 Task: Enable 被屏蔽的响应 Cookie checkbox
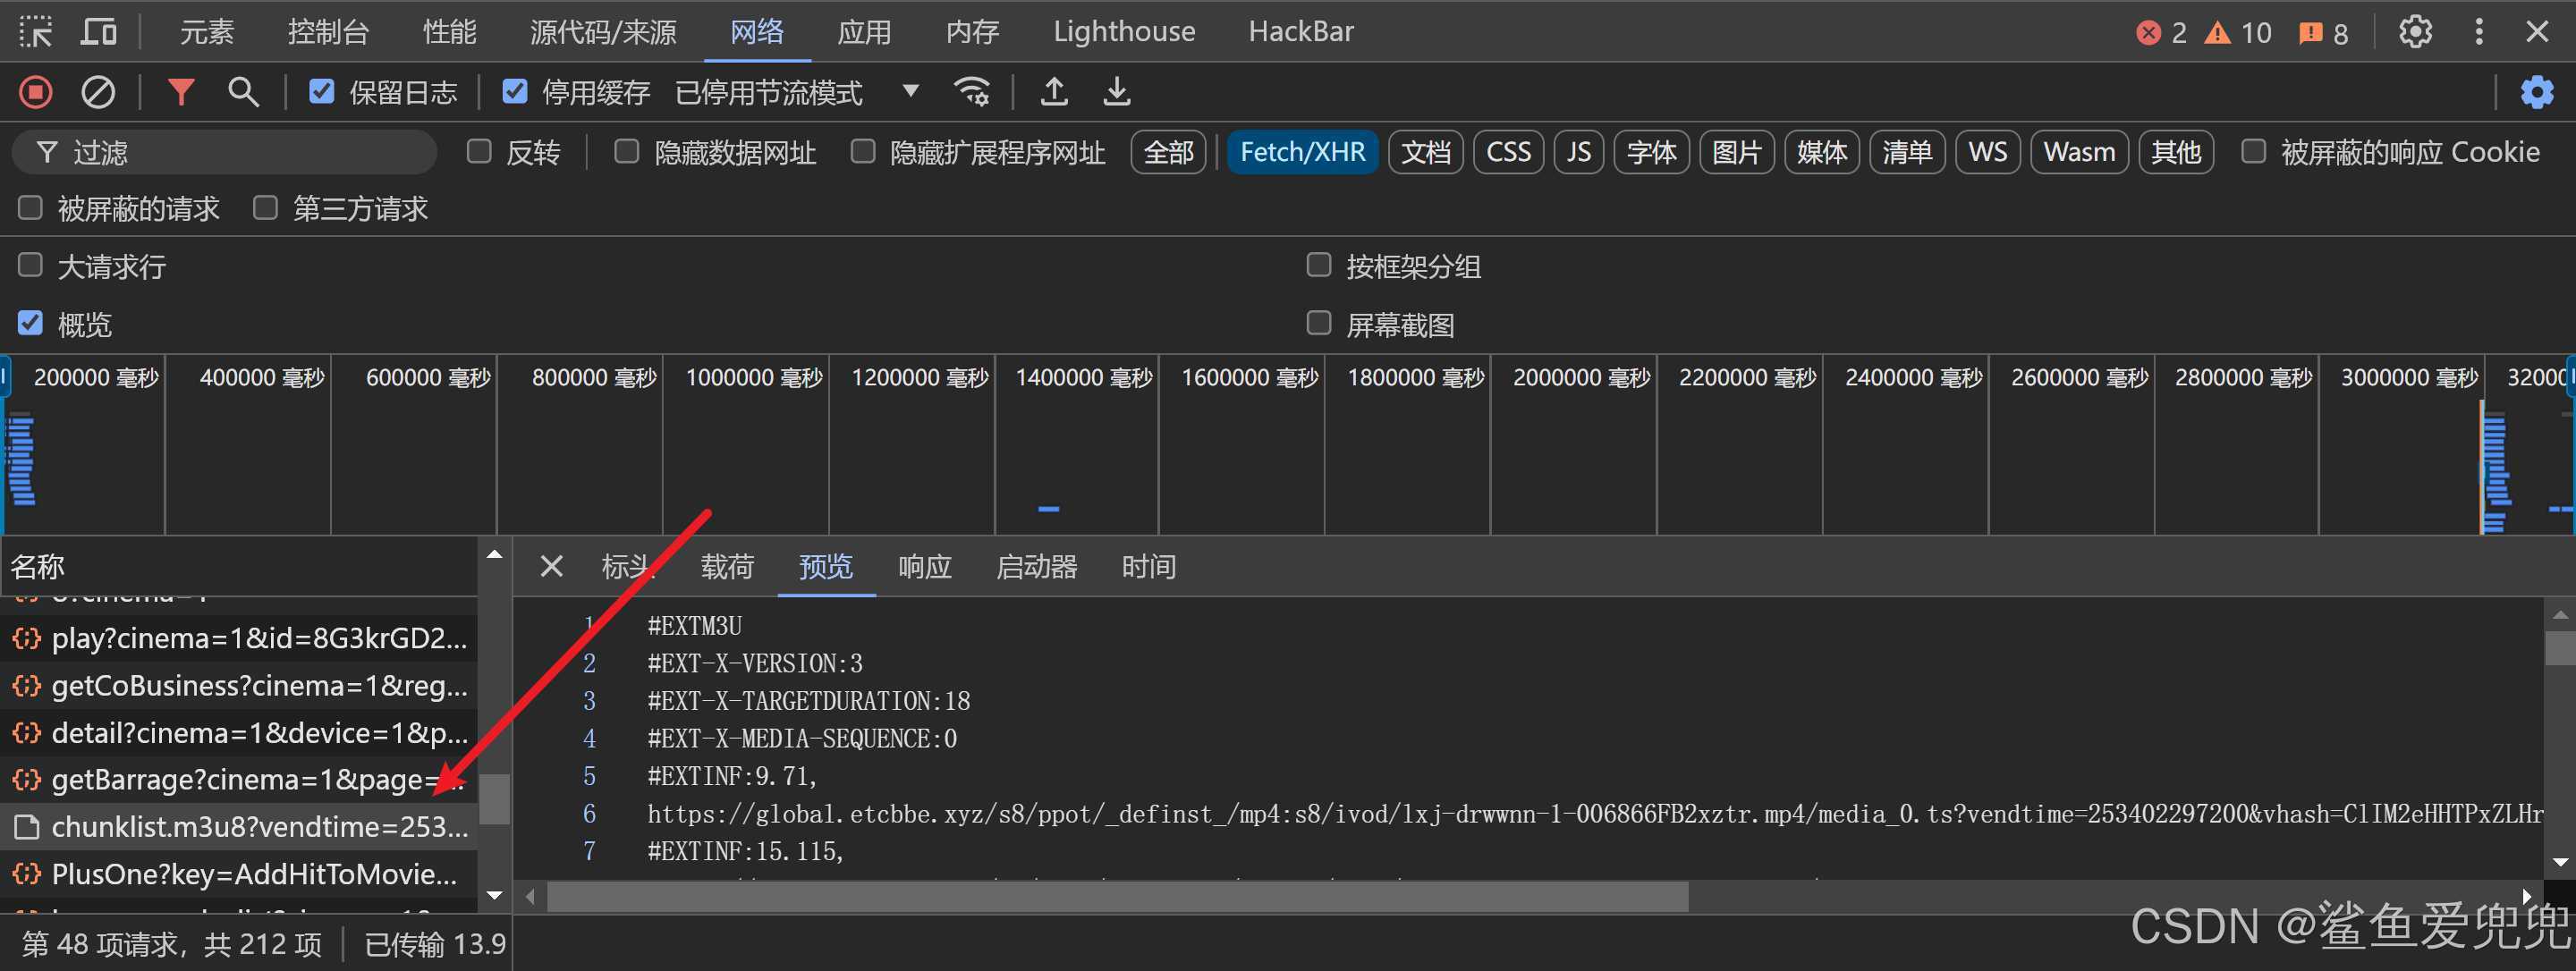(x=2253, y=152)
